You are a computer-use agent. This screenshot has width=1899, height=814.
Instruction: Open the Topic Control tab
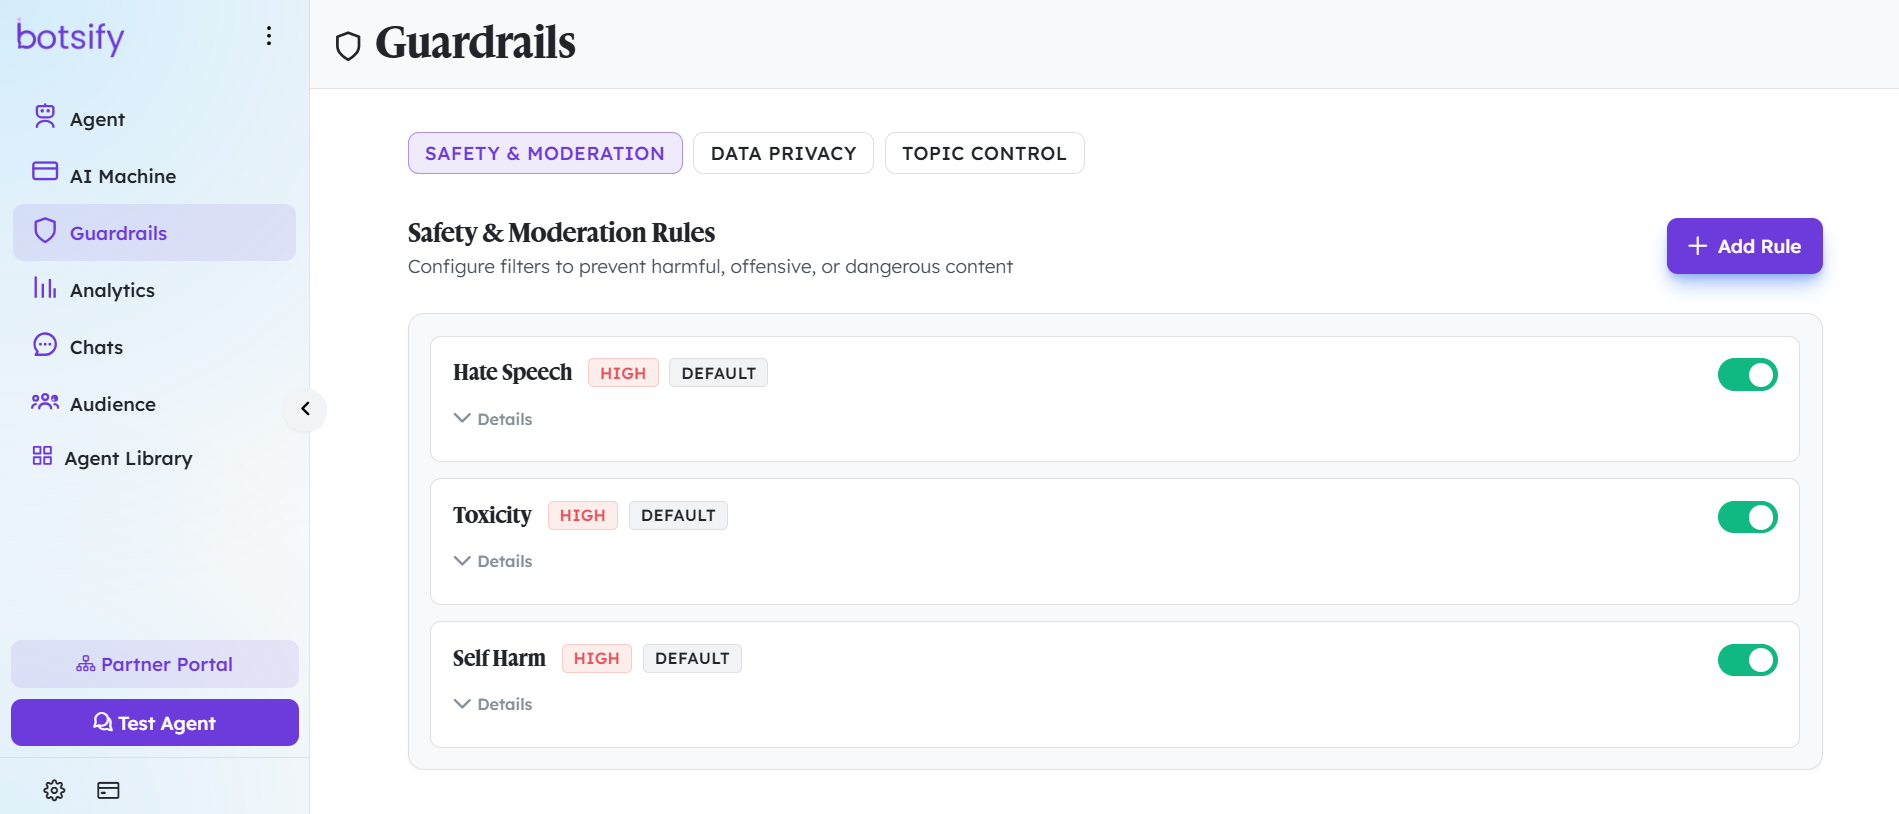(x=984, y=153)
